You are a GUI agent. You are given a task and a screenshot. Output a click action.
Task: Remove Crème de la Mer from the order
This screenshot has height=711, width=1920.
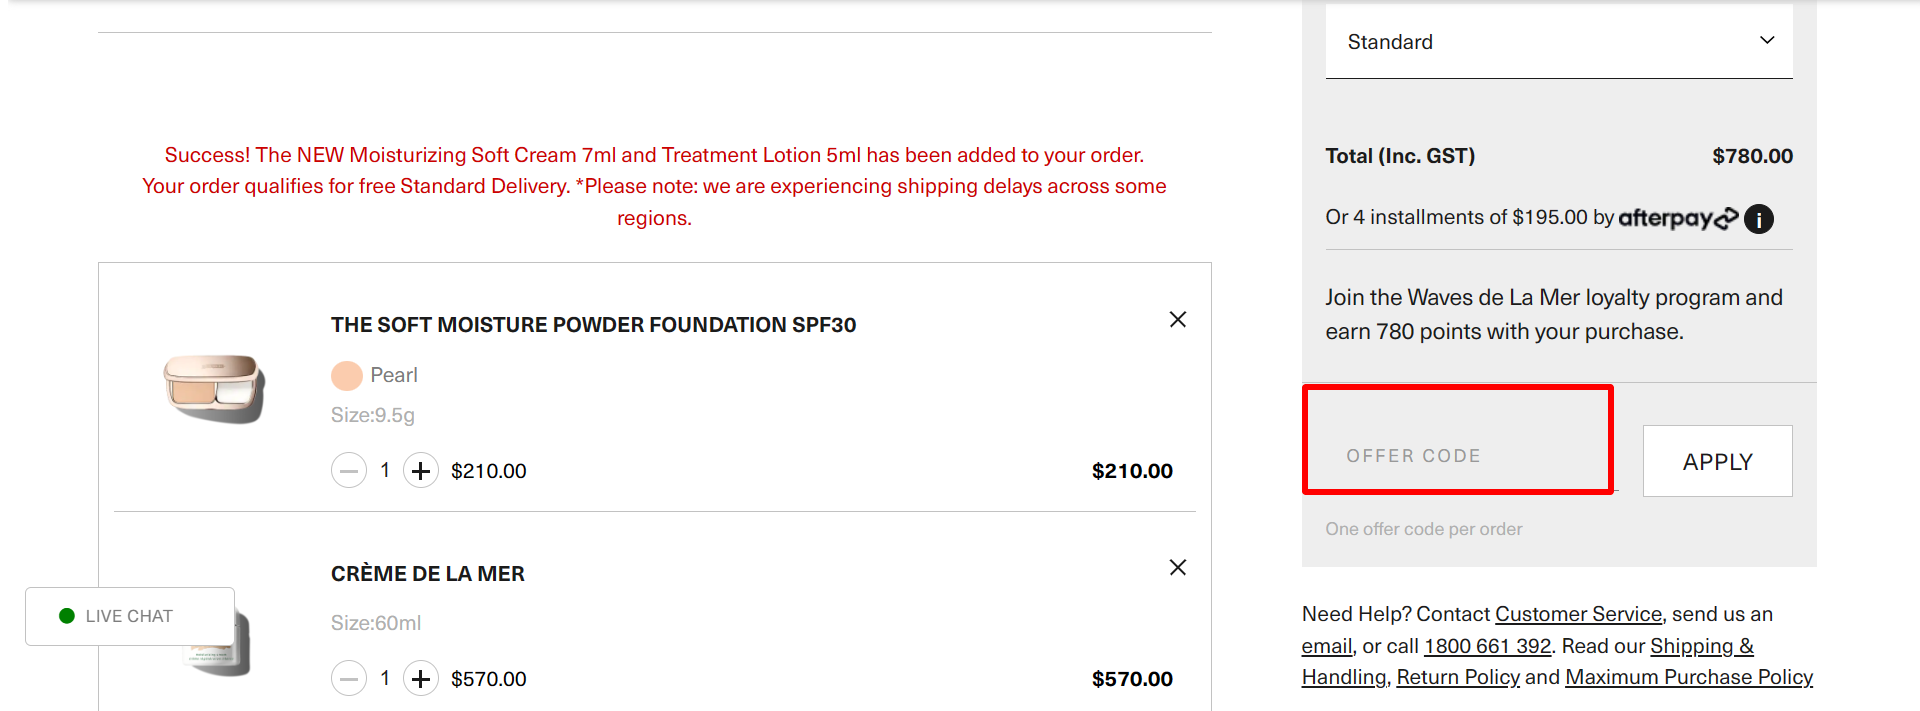(1177, 567)
